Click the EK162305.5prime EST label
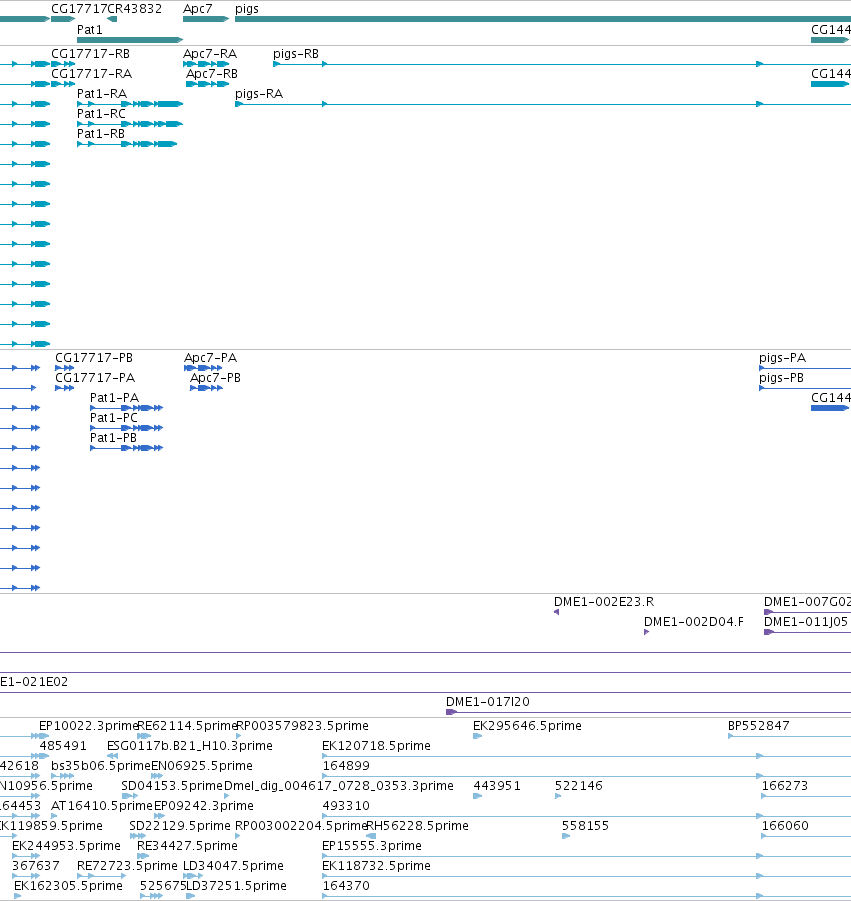The height and width of the screenshot is (901, 851). [x=68, y=885]
